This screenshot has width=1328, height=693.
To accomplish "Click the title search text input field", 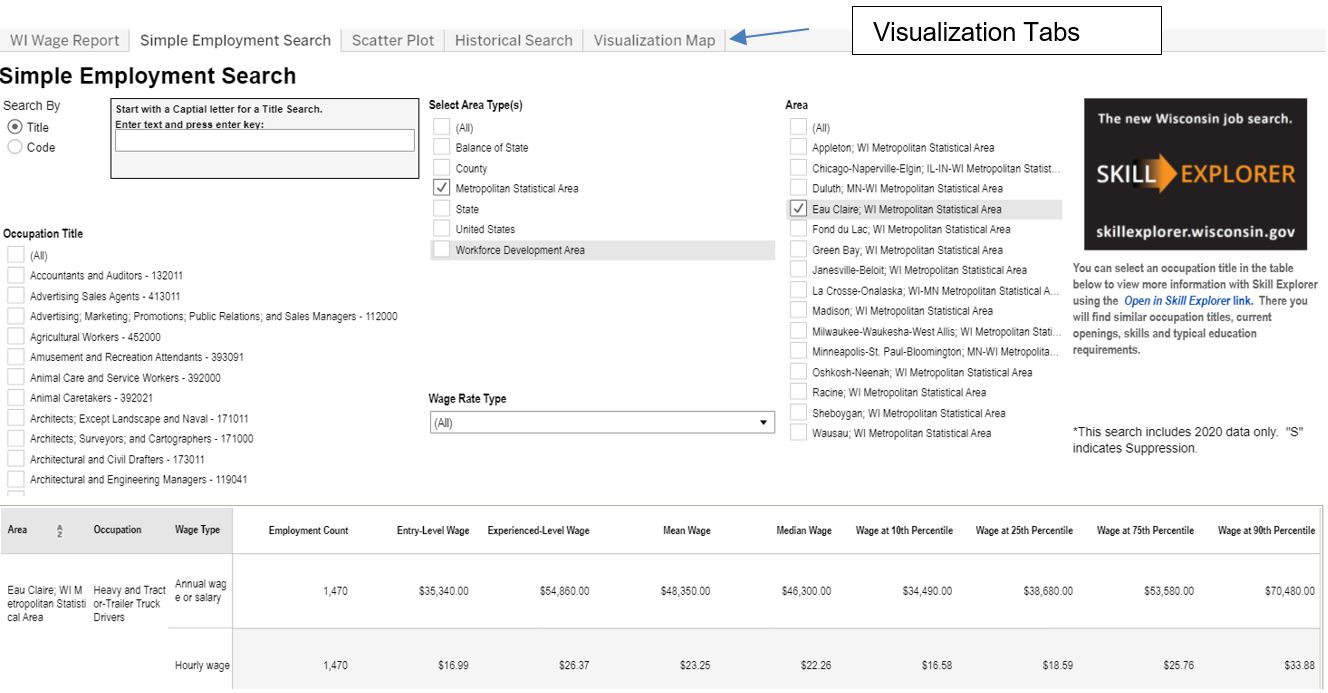I will coord(264,141).
